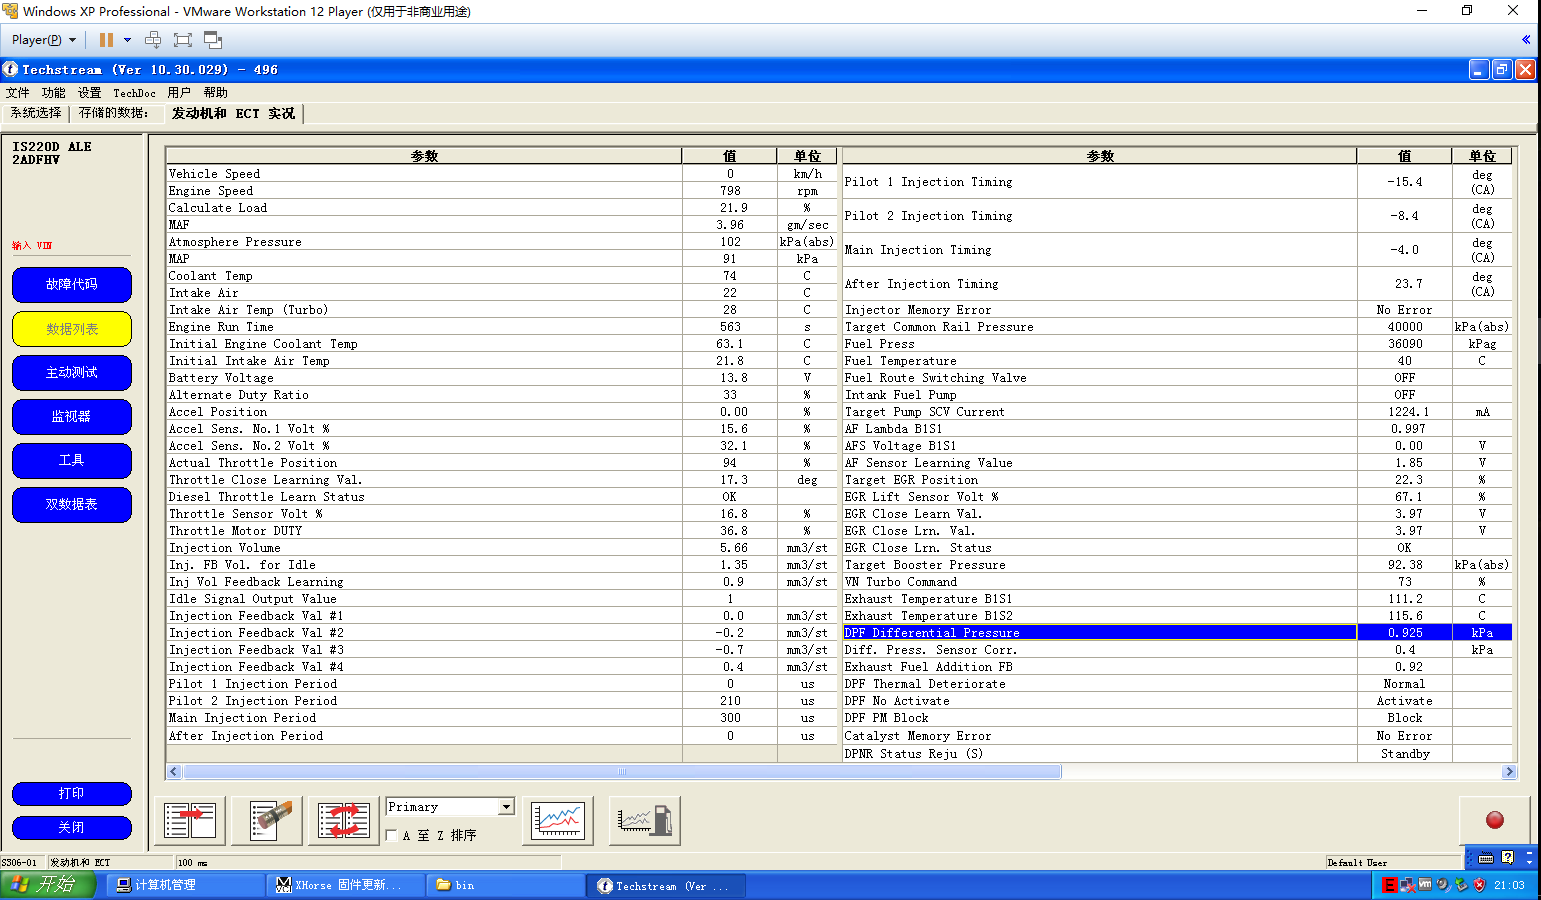Click the move-selected-data-to-new-list icon
The height and width of the screenshot is (900, 1541).
pyautogui.click(x=190, y=821)
